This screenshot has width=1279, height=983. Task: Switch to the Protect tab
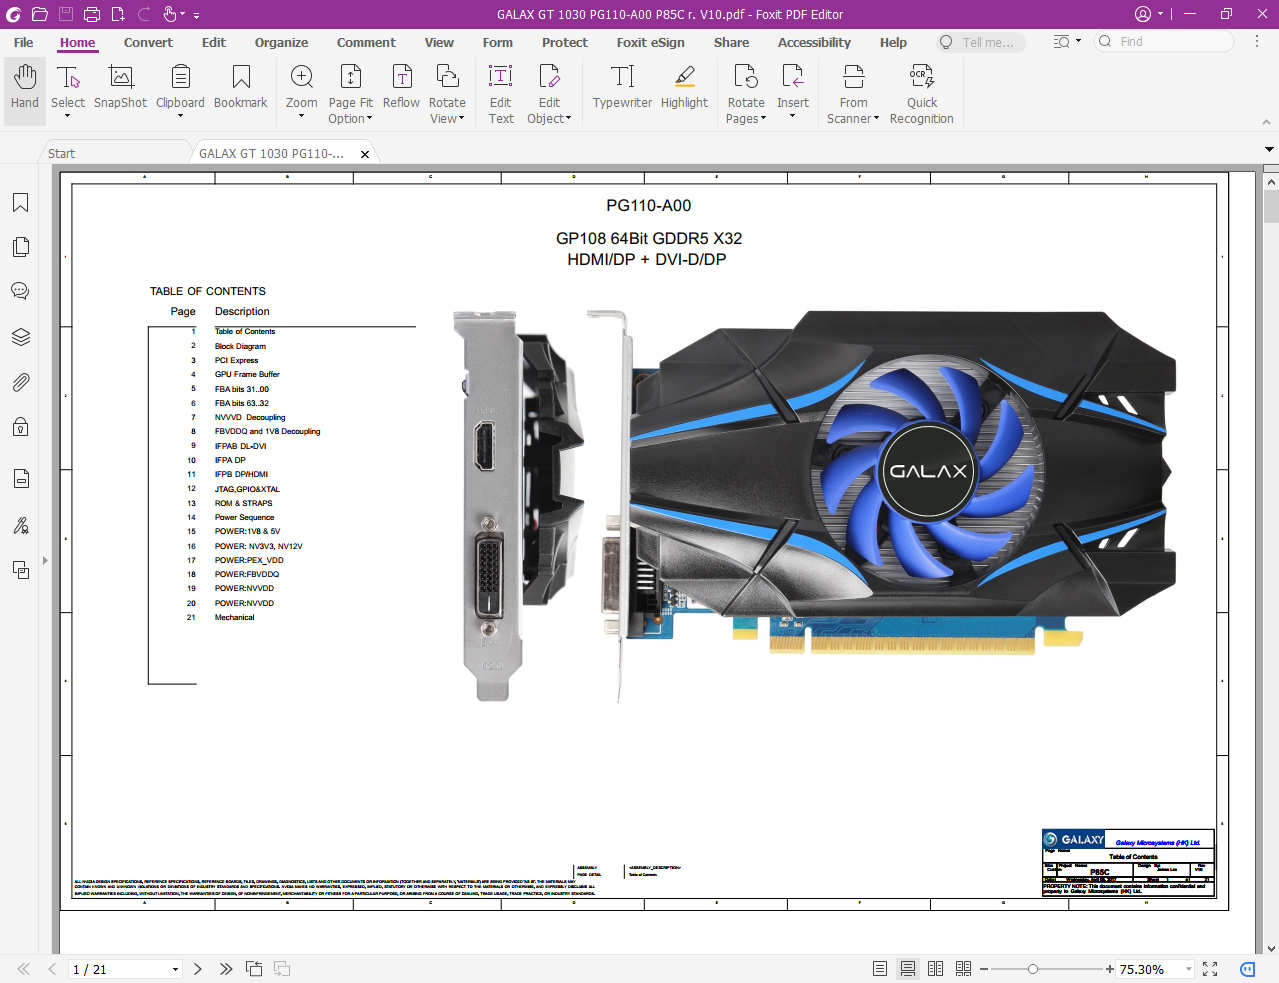tap(565, 42)
